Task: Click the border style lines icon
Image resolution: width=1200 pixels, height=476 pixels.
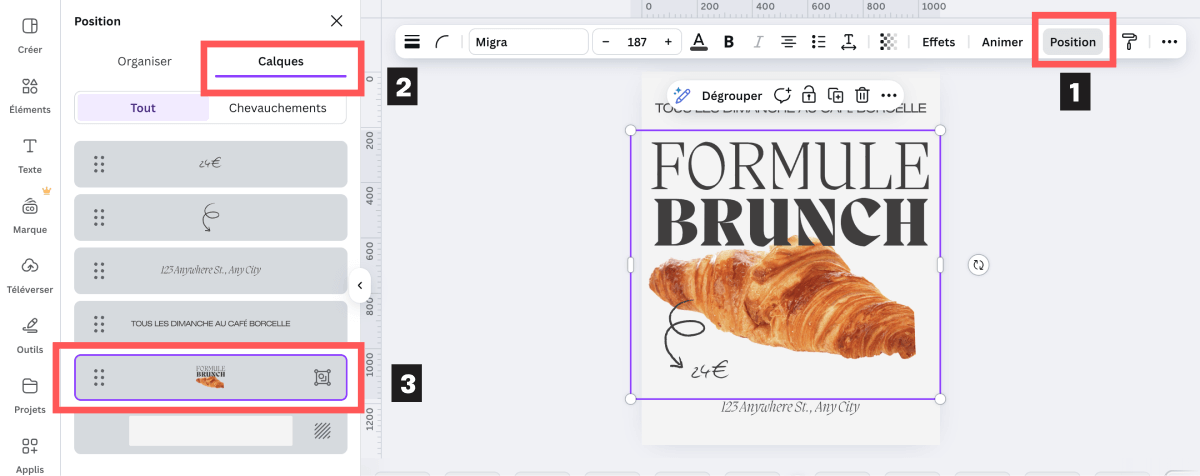Action: point(412,42)
